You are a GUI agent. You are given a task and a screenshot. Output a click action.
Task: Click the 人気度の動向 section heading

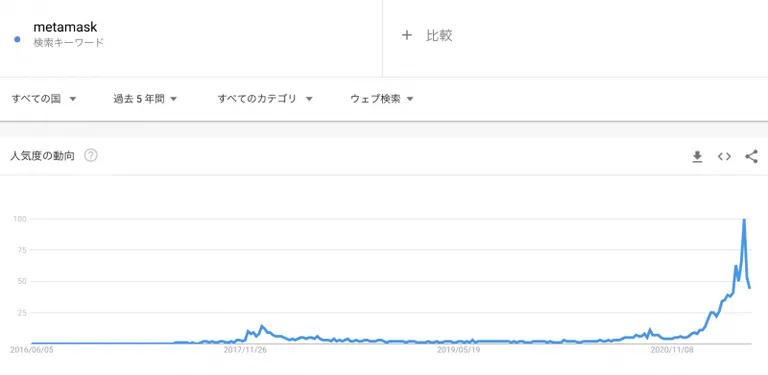click(43, 156)
